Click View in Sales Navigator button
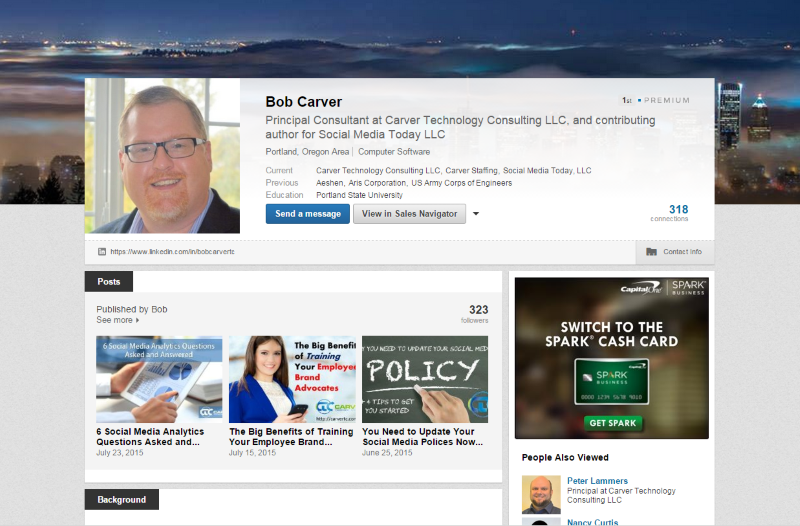800x526 pixels. tap(409, 214)
